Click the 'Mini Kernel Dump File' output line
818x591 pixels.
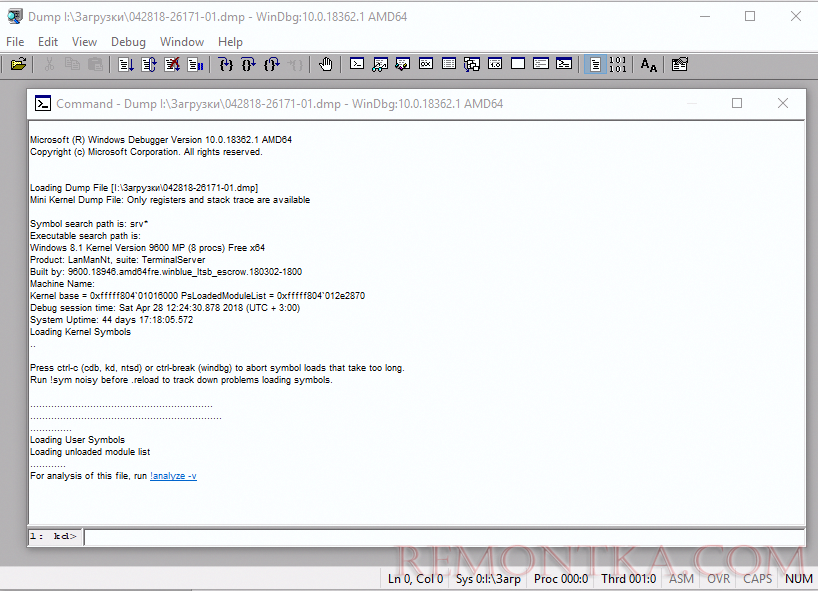(170, 200)
